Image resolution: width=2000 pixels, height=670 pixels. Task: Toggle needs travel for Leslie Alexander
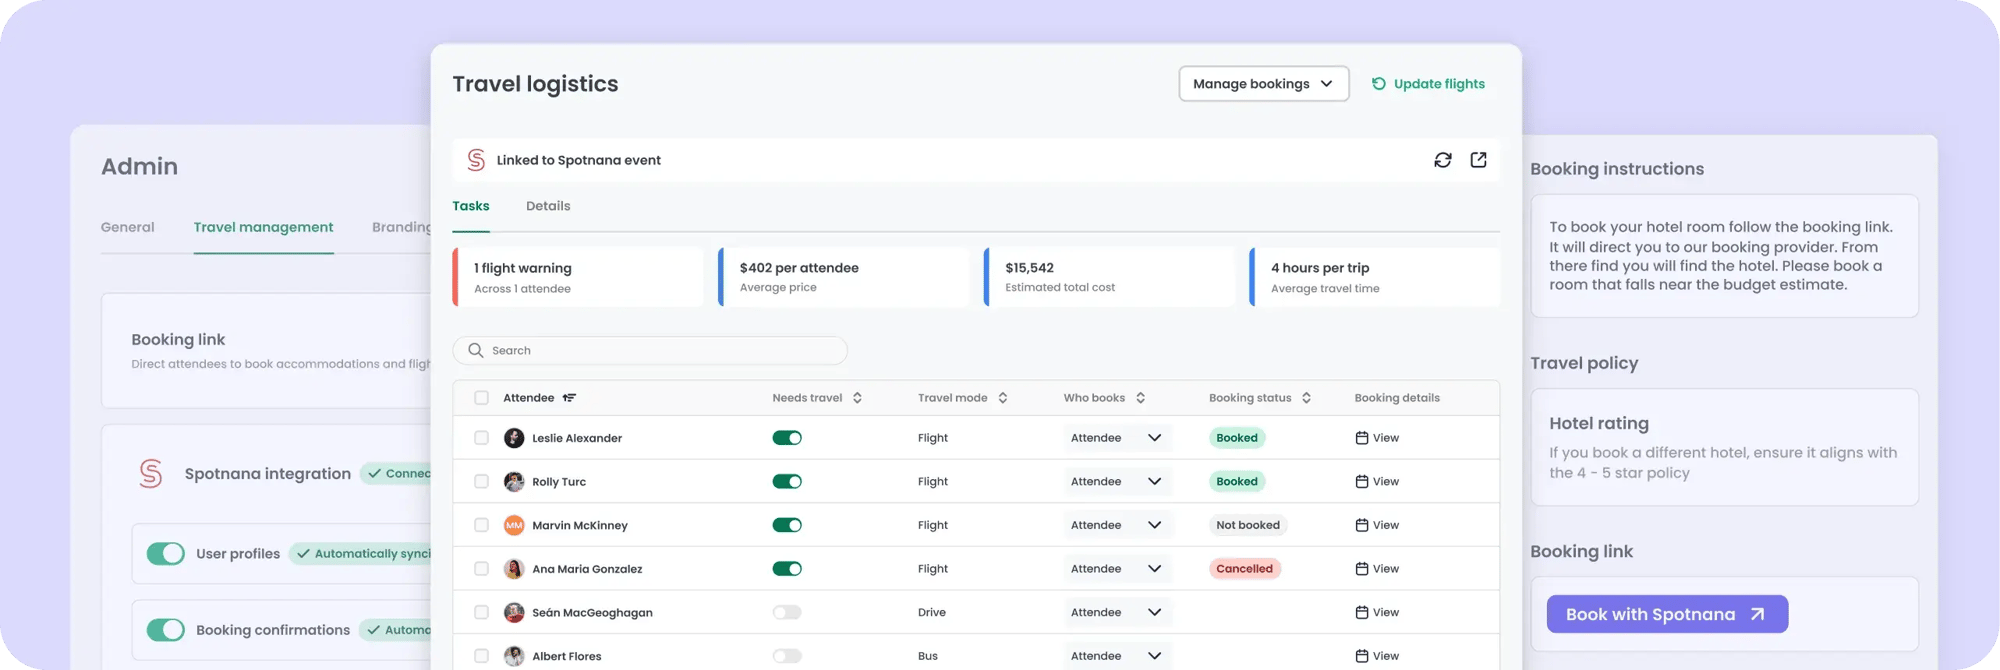tap(787, 438)
